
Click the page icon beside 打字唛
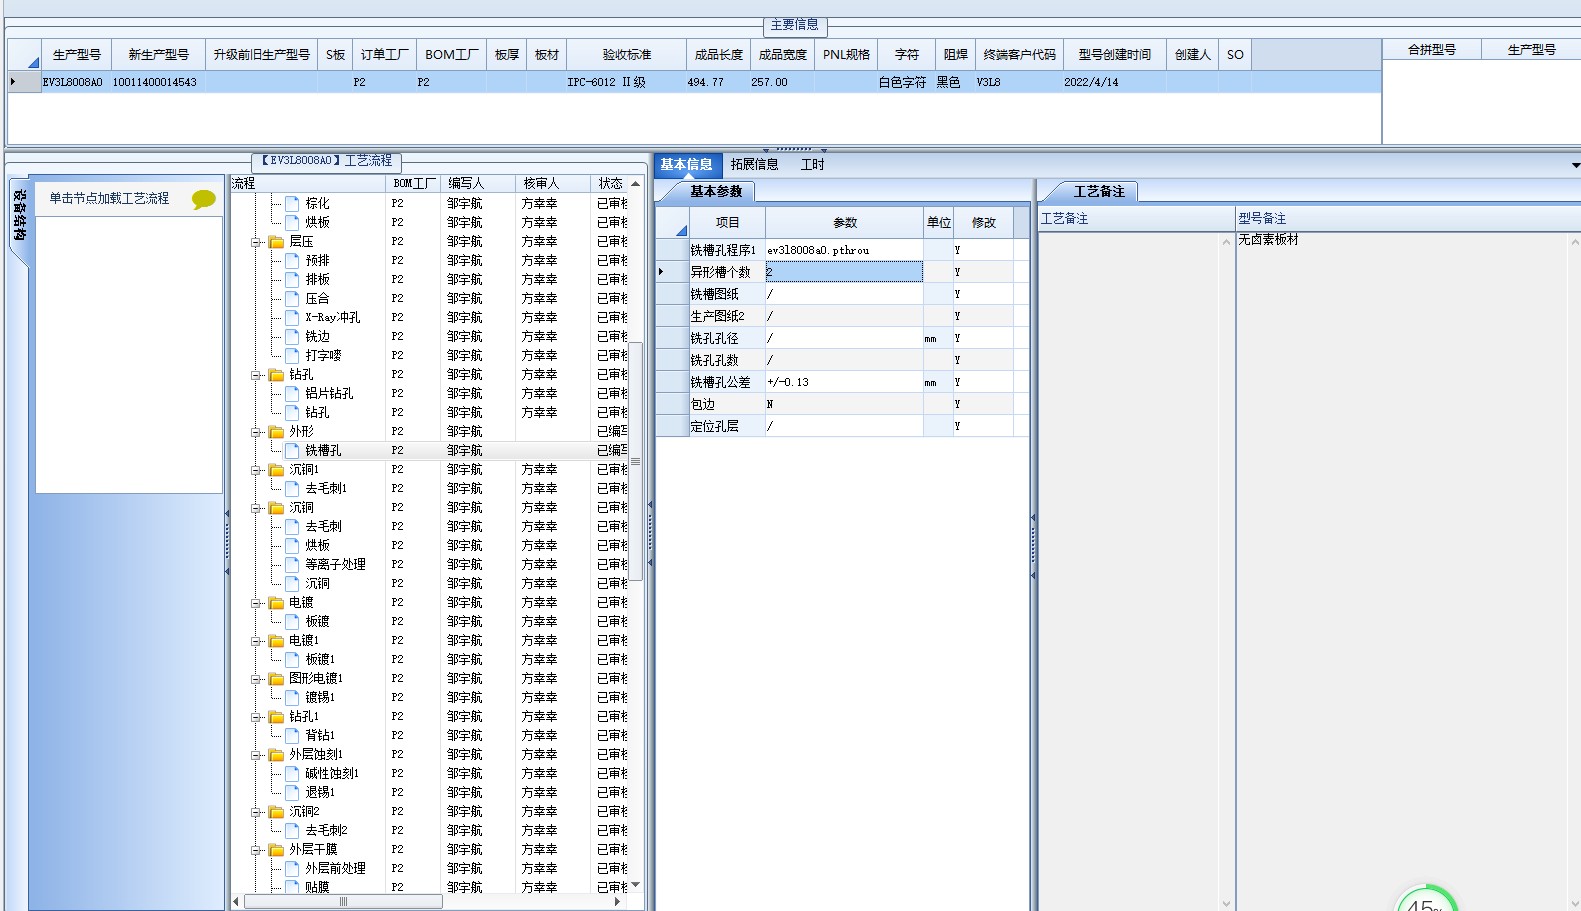292,356
